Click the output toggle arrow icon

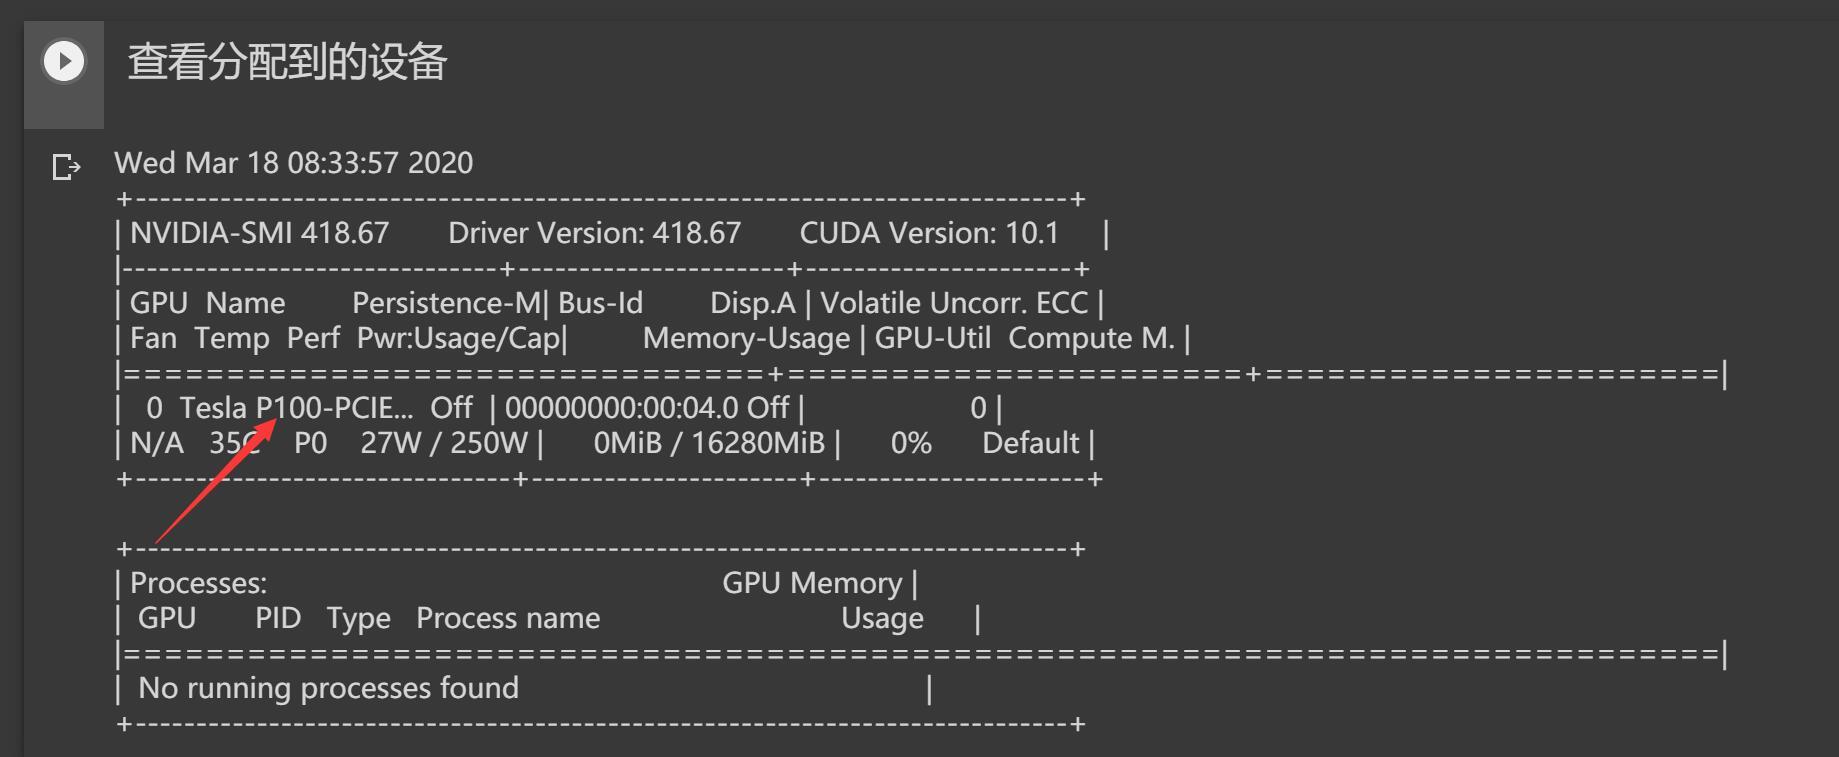(66, 167)
